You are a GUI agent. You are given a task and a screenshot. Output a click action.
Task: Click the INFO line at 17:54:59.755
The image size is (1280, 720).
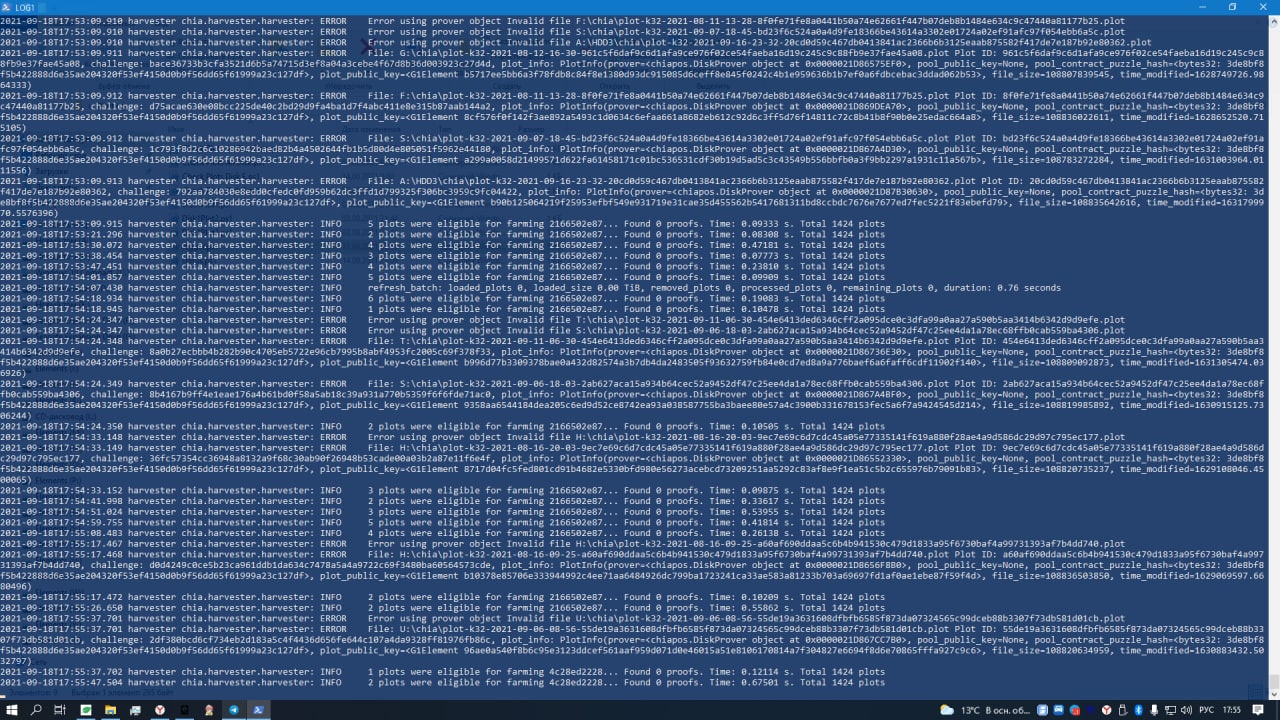tap(443, 523)
